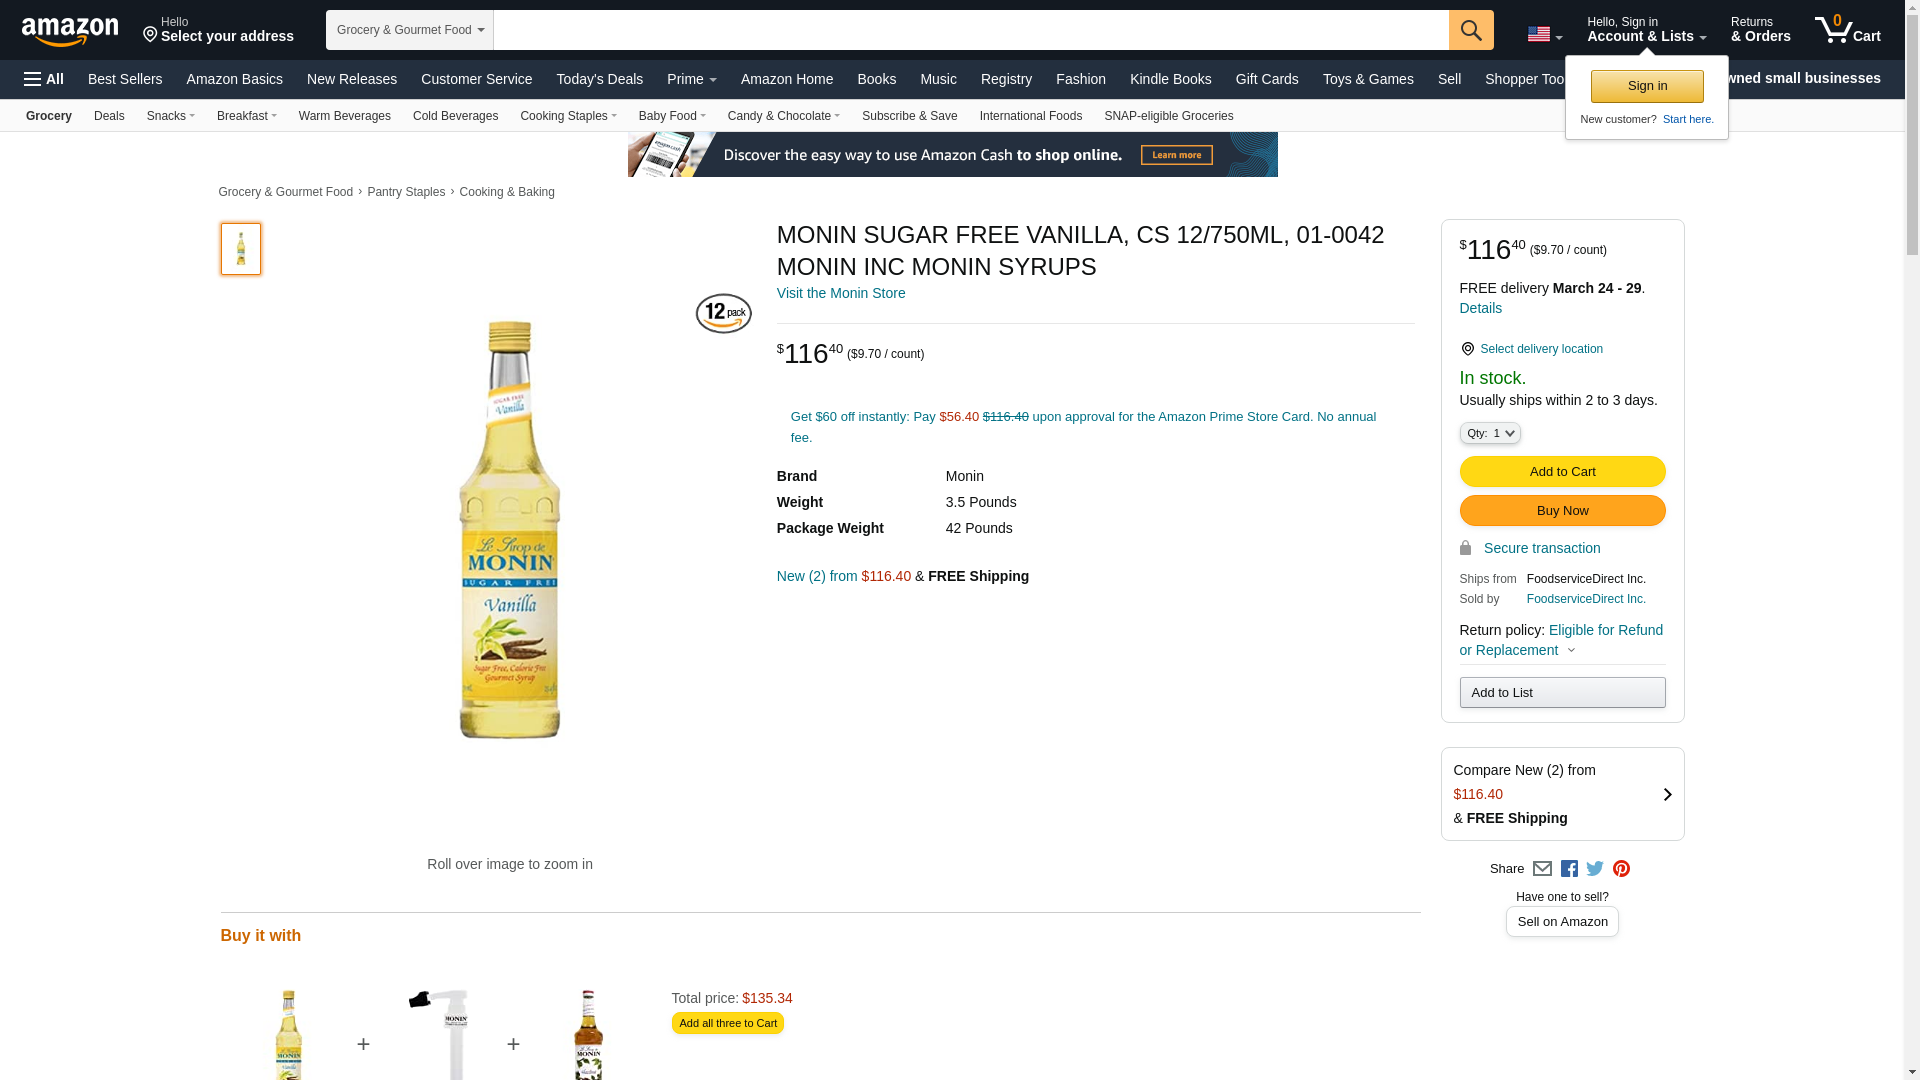This screenshot has width=1920, height=1080.
Task: Share product on Twitter icon
Action: 1595,869
